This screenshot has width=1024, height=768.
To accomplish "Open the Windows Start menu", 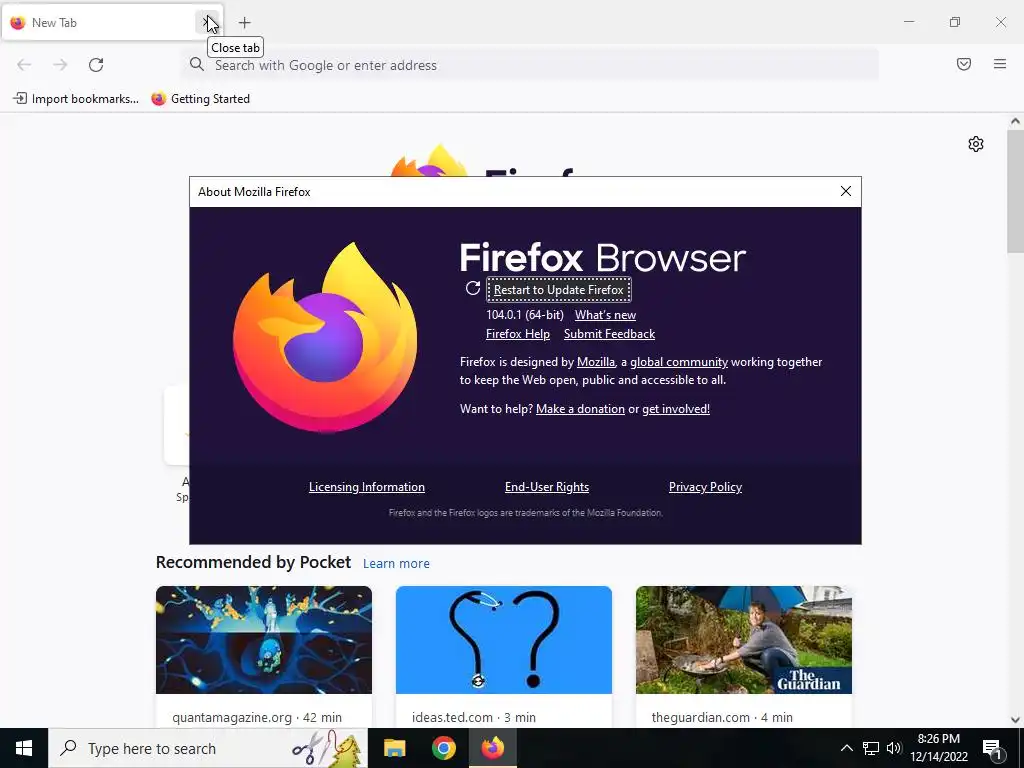I will pyautogui.click(x=24, y=748).
